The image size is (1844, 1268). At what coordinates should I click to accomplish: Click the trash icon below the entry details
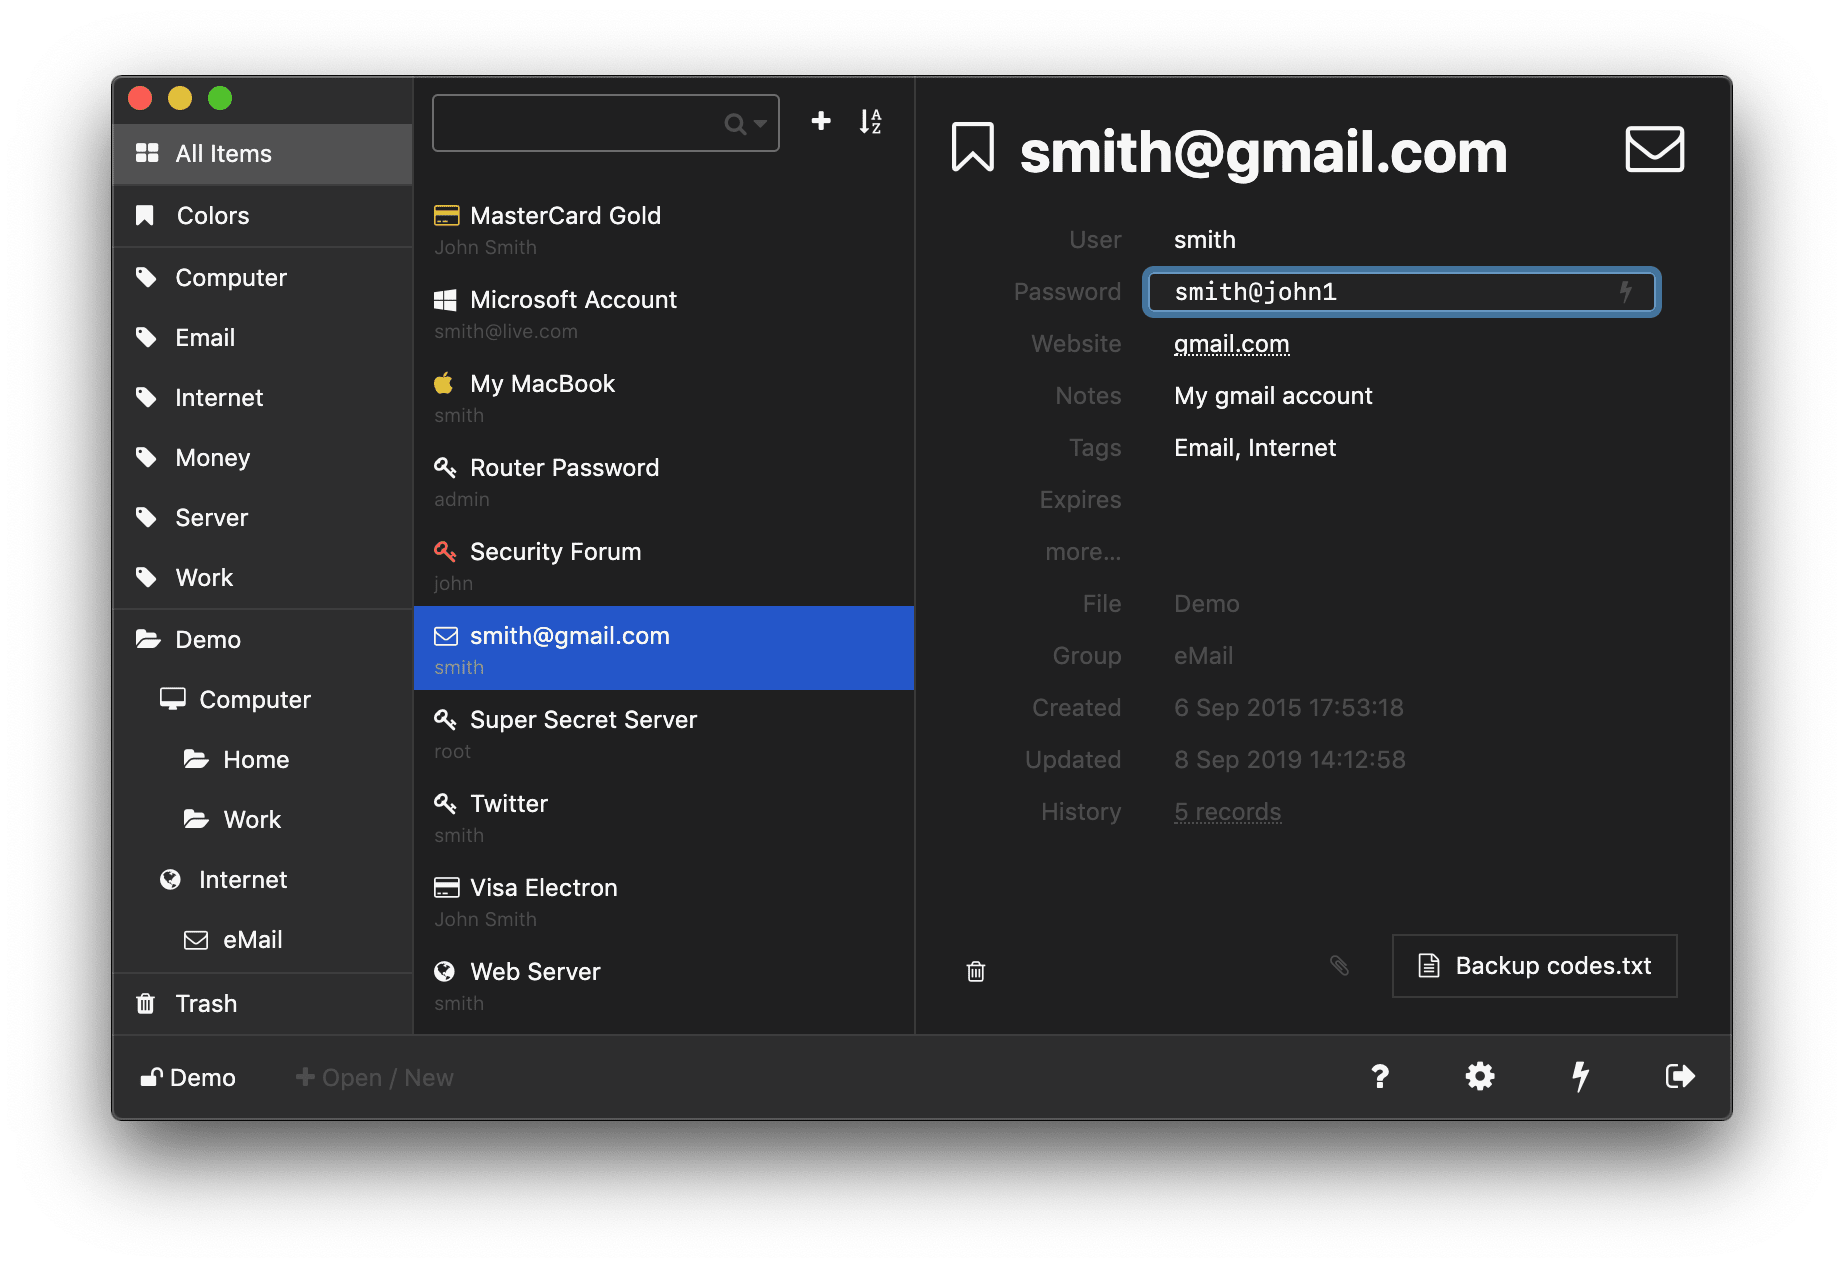point(976,971)
